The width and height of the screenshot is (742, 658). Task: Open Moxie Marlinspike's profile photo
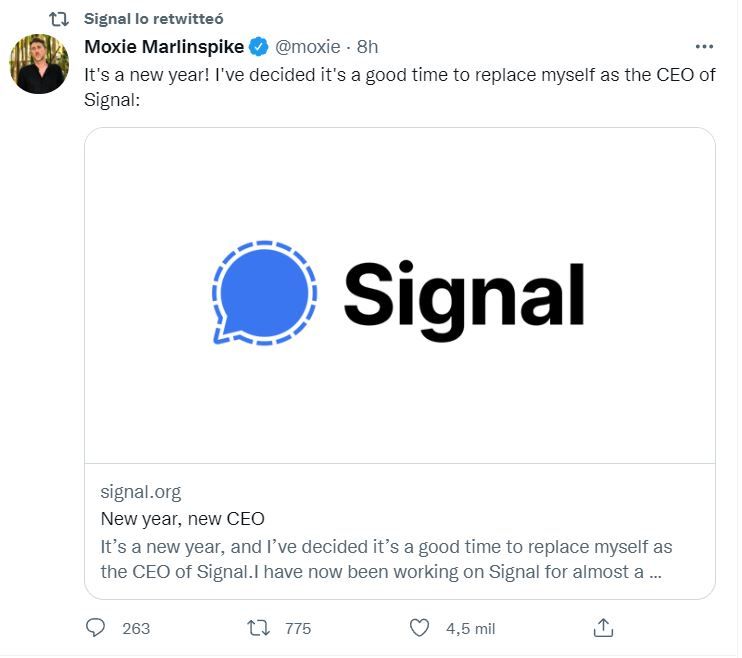40,64
